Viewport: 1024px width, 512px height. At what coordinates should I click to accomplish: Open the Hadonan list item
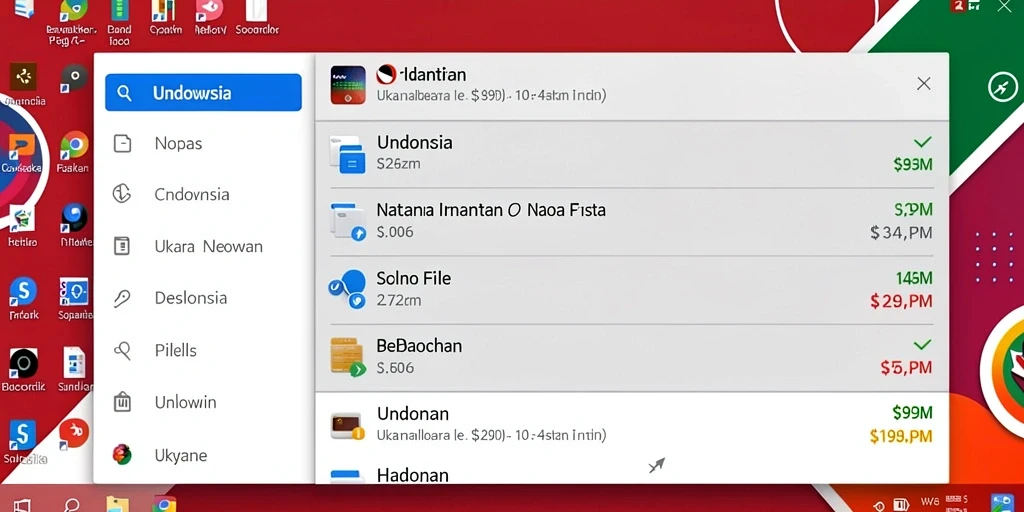632,473
